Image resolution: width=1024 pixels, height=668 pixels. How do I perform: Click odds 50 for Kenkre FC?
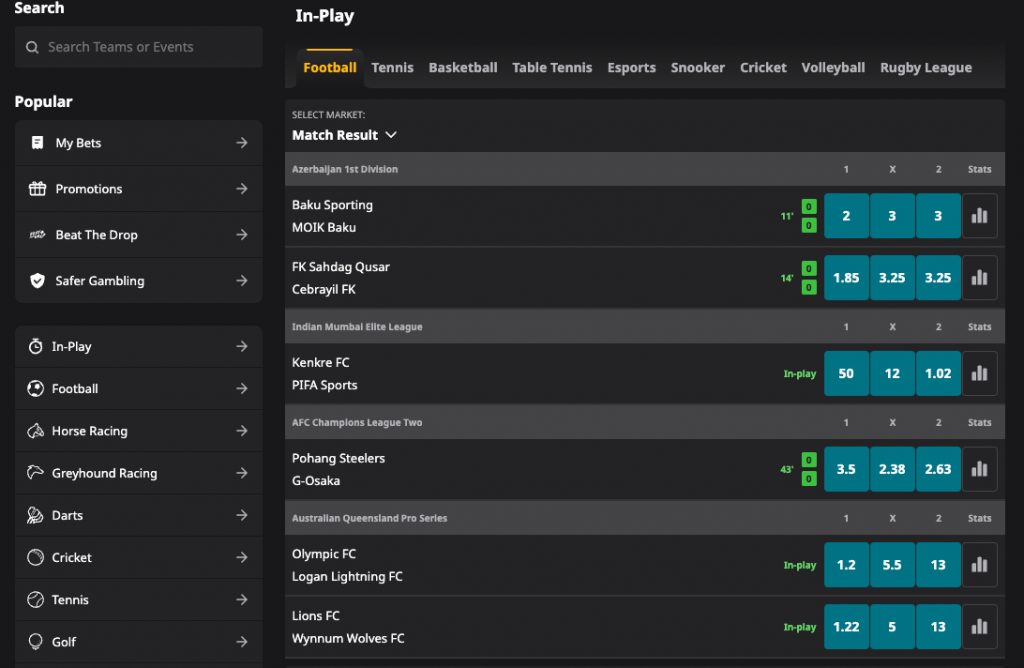point(846,373)
